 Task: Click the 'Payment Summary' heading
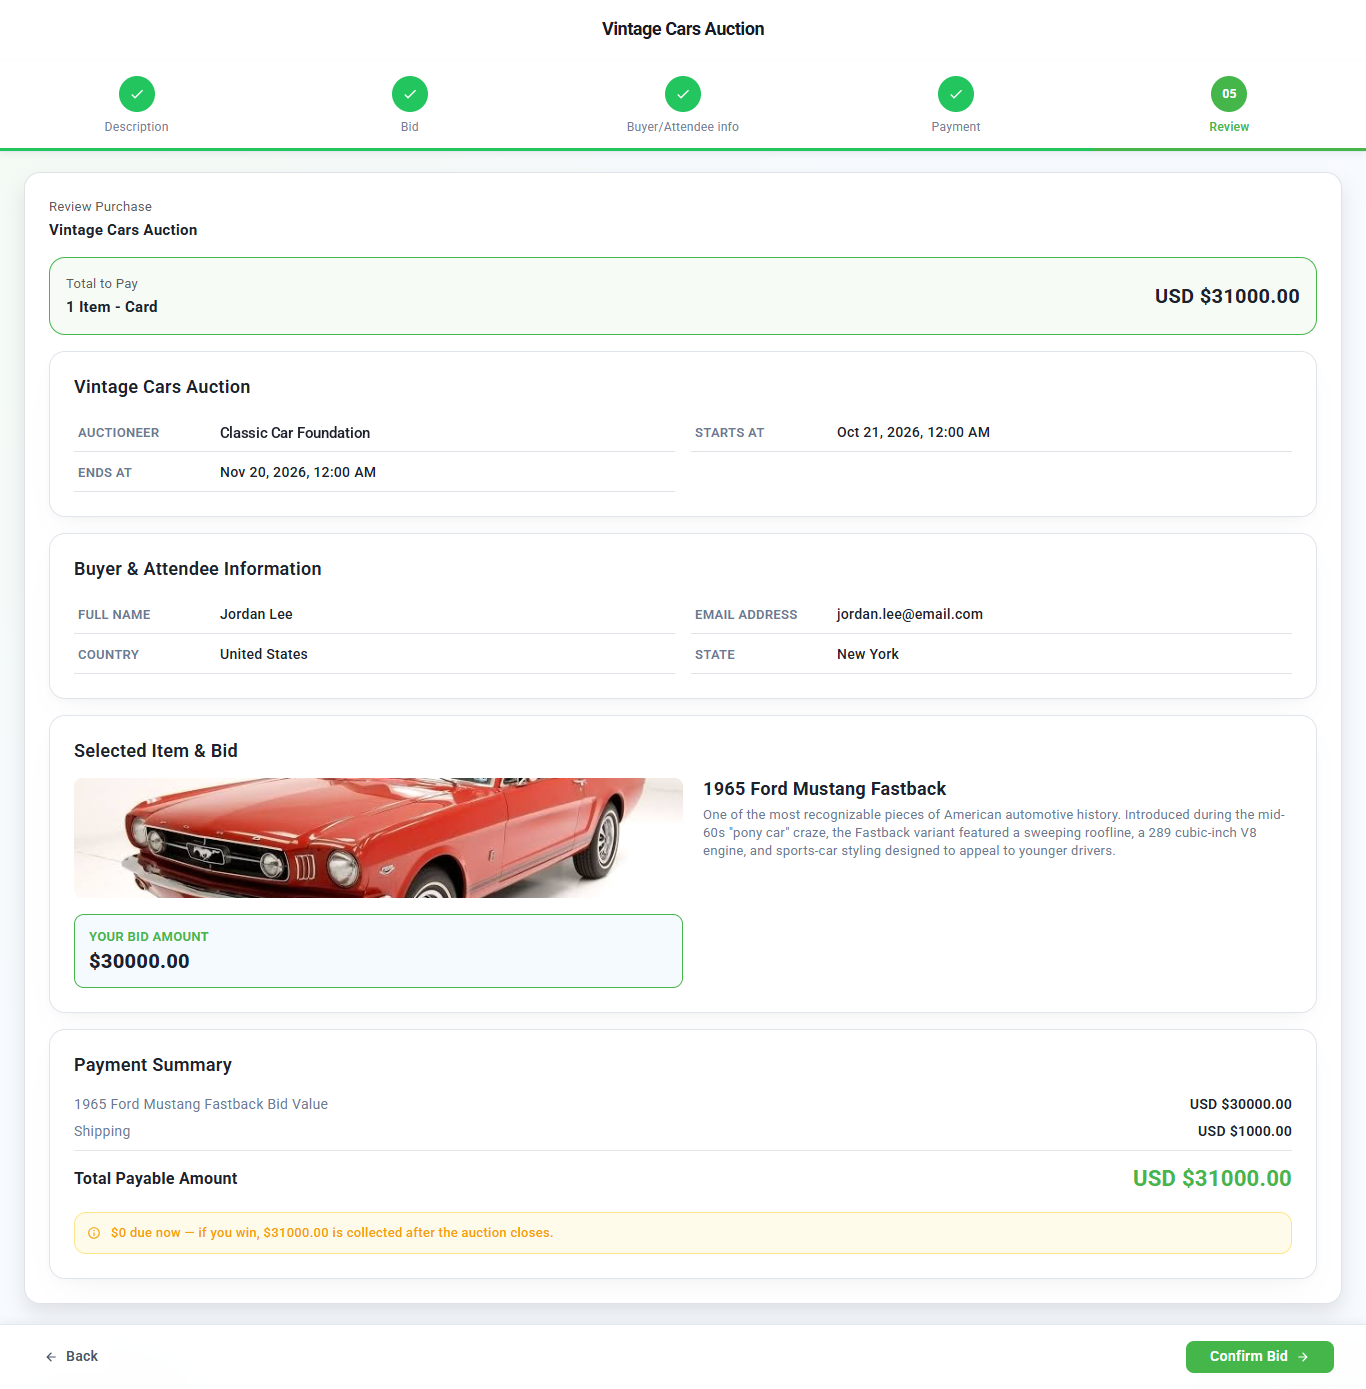153,1065
